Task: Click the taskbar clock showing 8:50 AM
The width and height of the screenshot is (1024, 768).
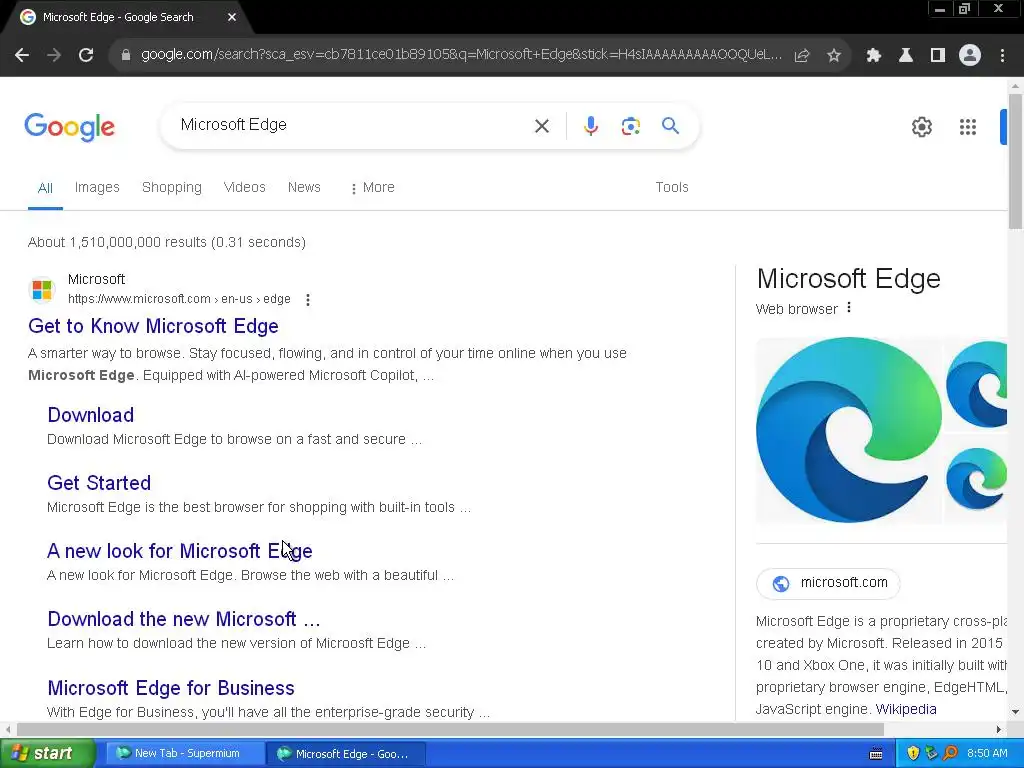Action: [x=987, y=754]
